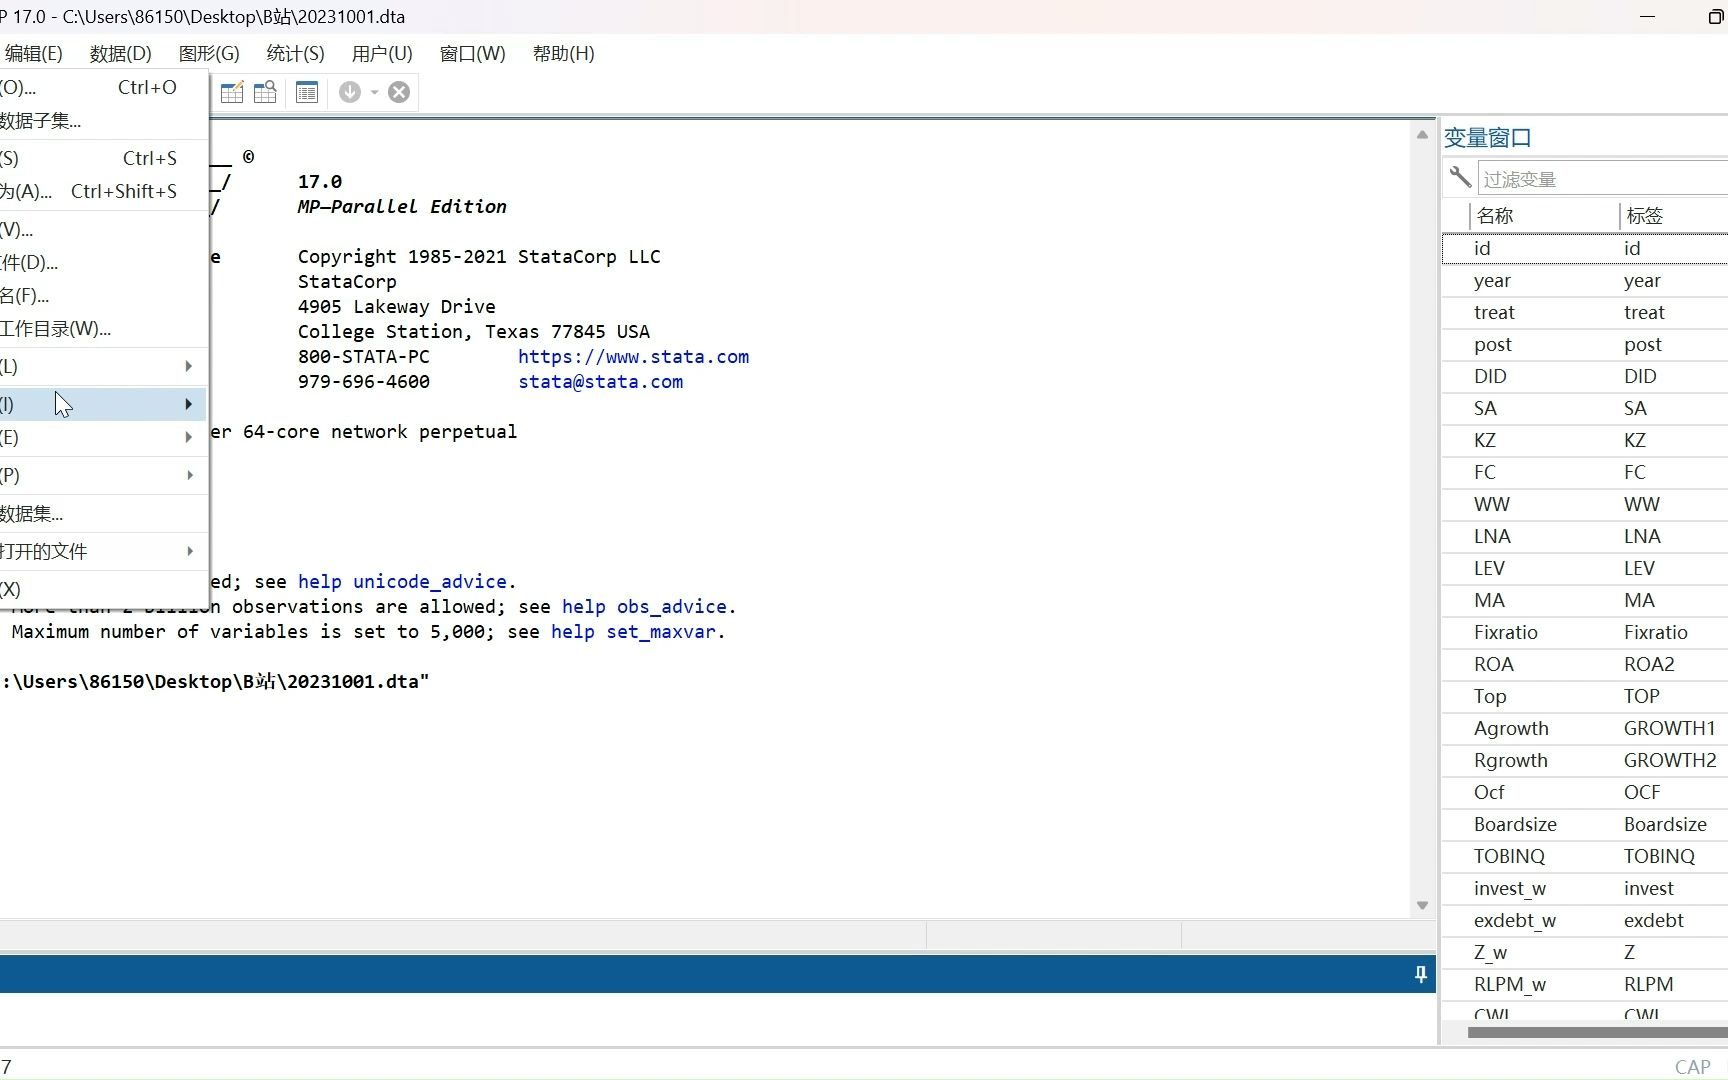Open the https://www.stata.com link

tap(633, 357)
